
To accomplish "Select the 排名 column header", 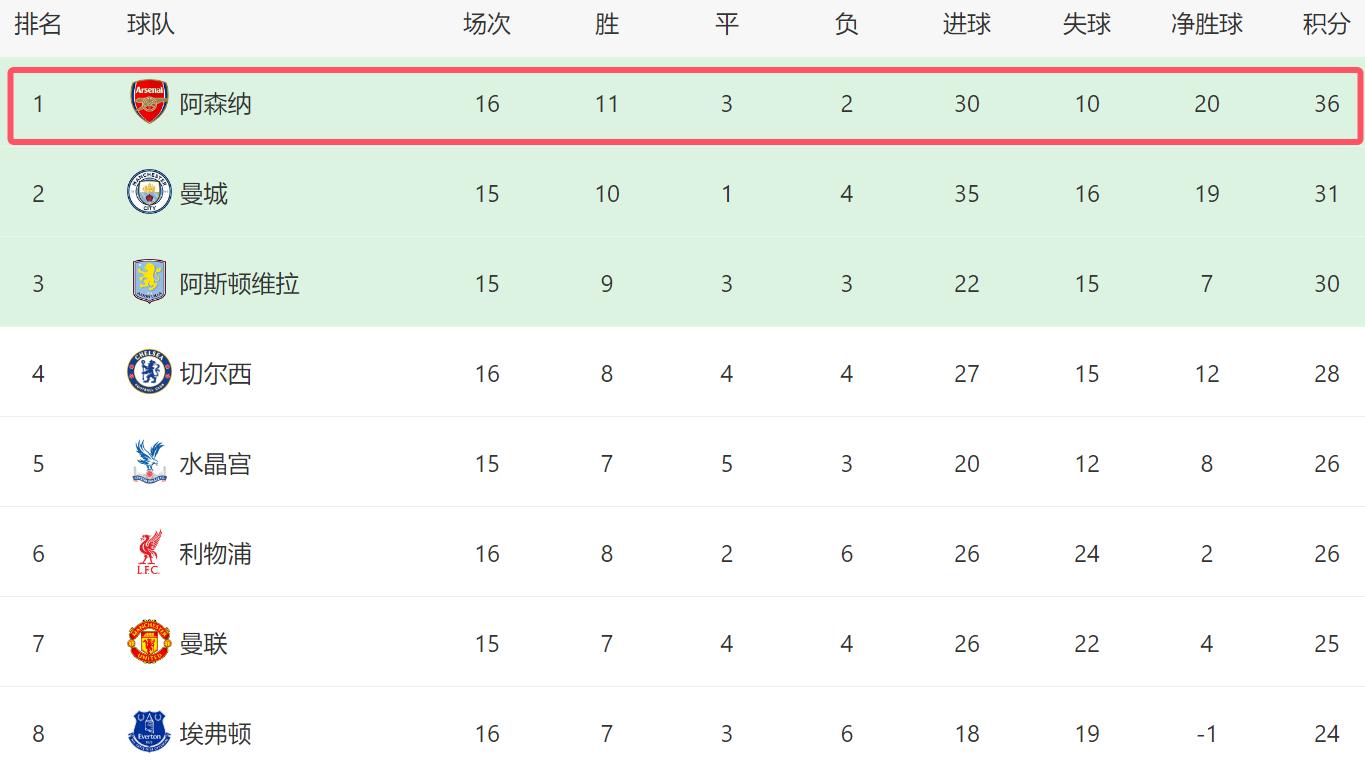I will pos(38,25).
